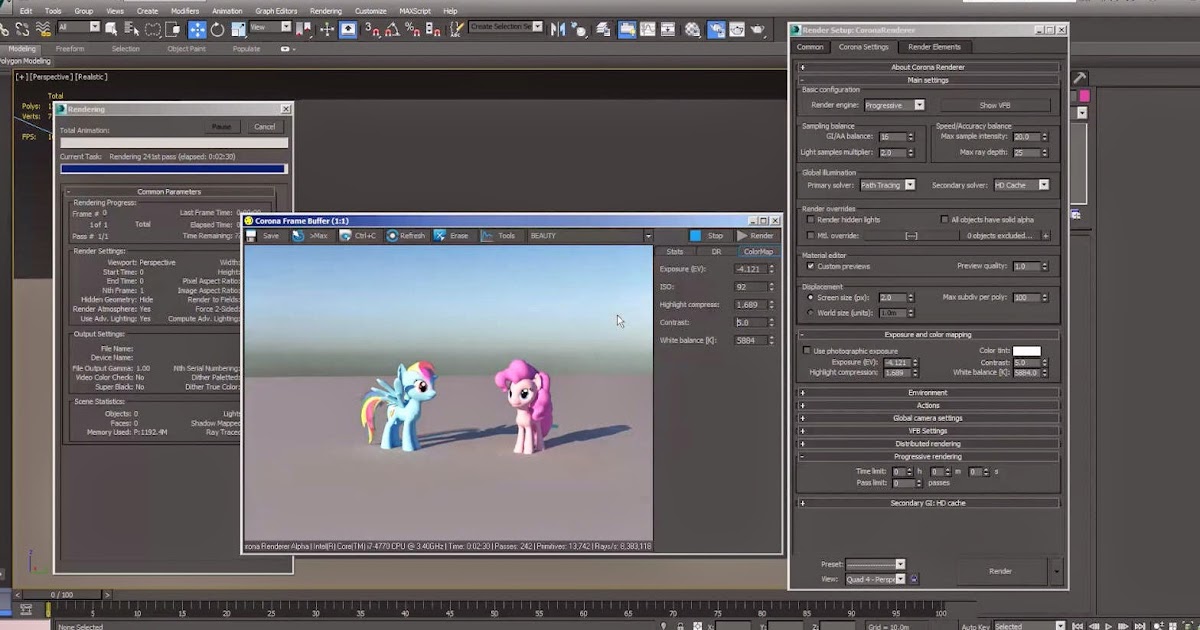Open the Graph Editors menu
Screen dimensions: 1200x630
(x=276, y=11)
